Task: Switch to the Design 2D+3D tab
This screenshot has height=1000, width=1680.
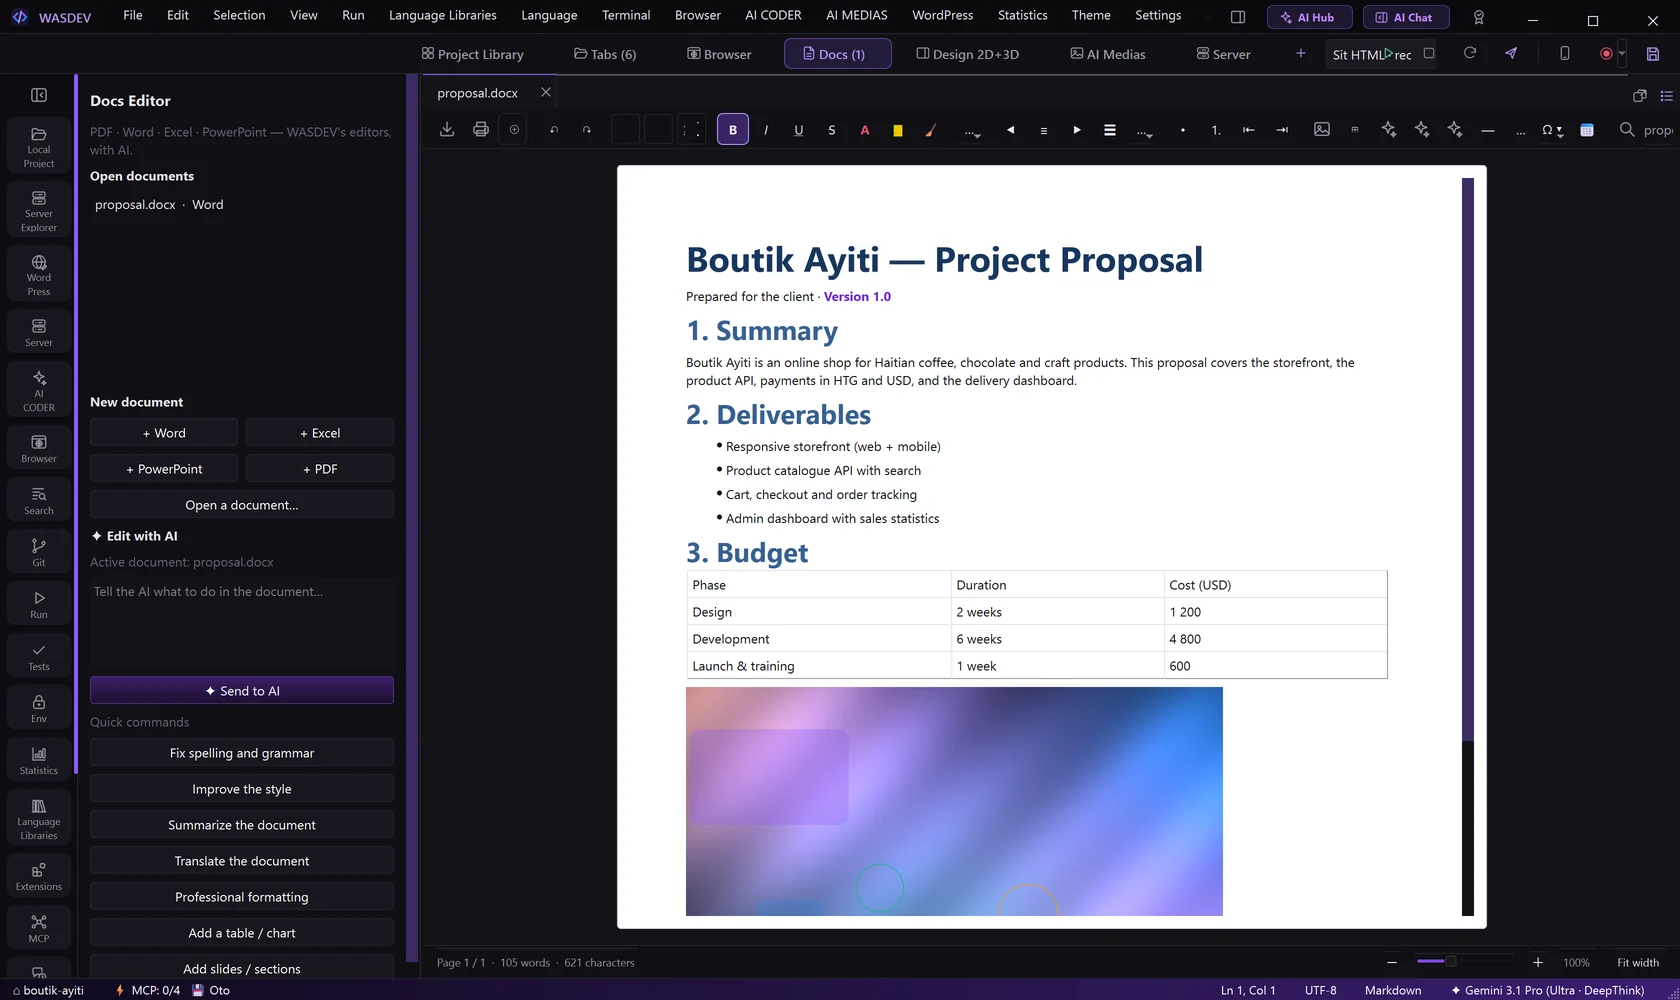Action: pos(968,54)
